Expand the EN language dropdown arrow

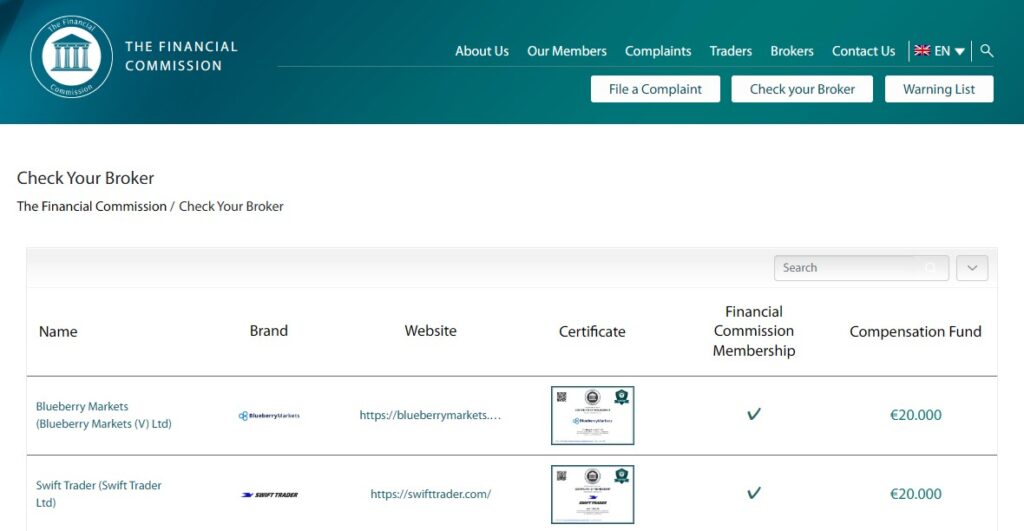(959, 51)
